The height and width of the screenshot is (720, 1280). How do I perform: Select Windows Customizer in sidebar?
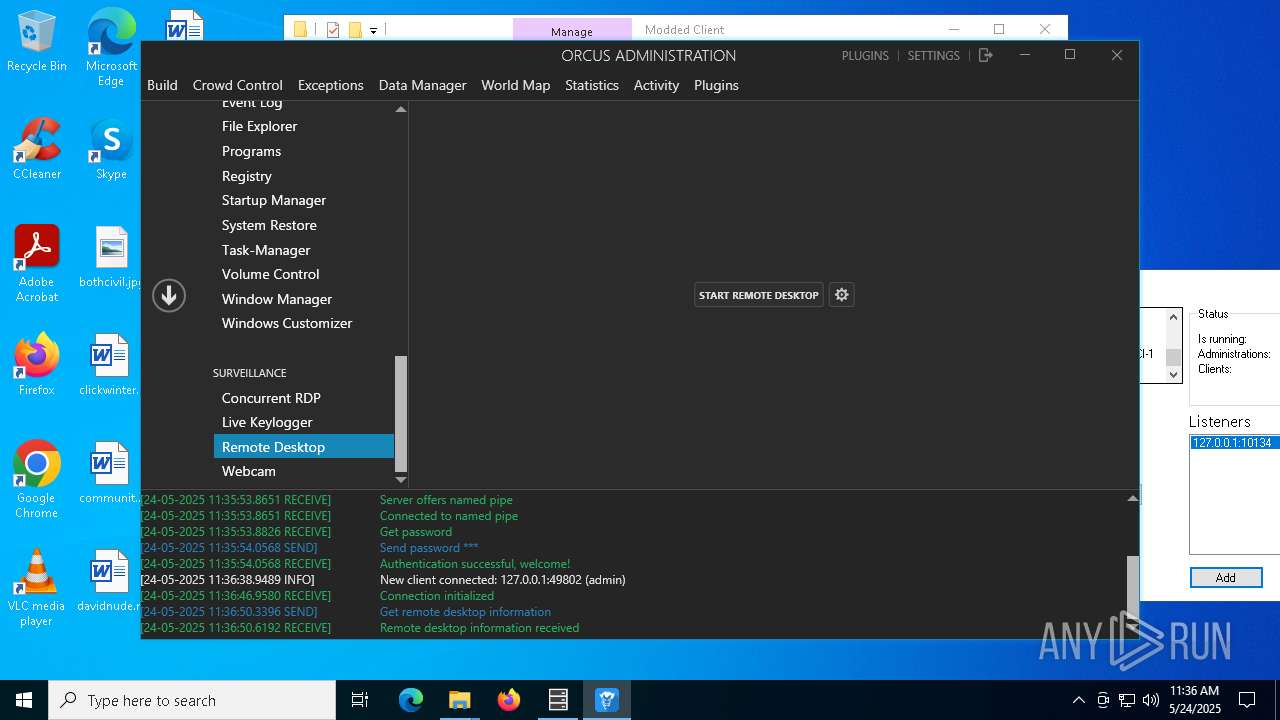[x=304, y=323]
